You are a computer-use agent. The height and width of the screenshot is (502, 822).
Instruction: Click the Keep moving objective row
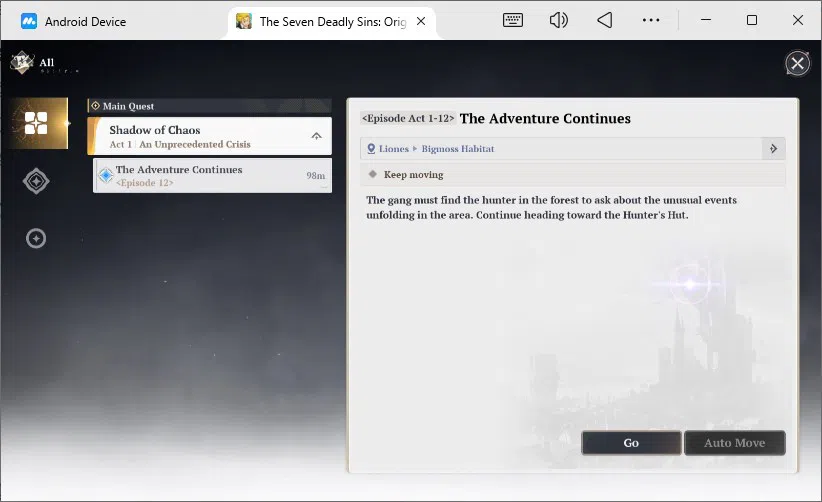[572, 174]
